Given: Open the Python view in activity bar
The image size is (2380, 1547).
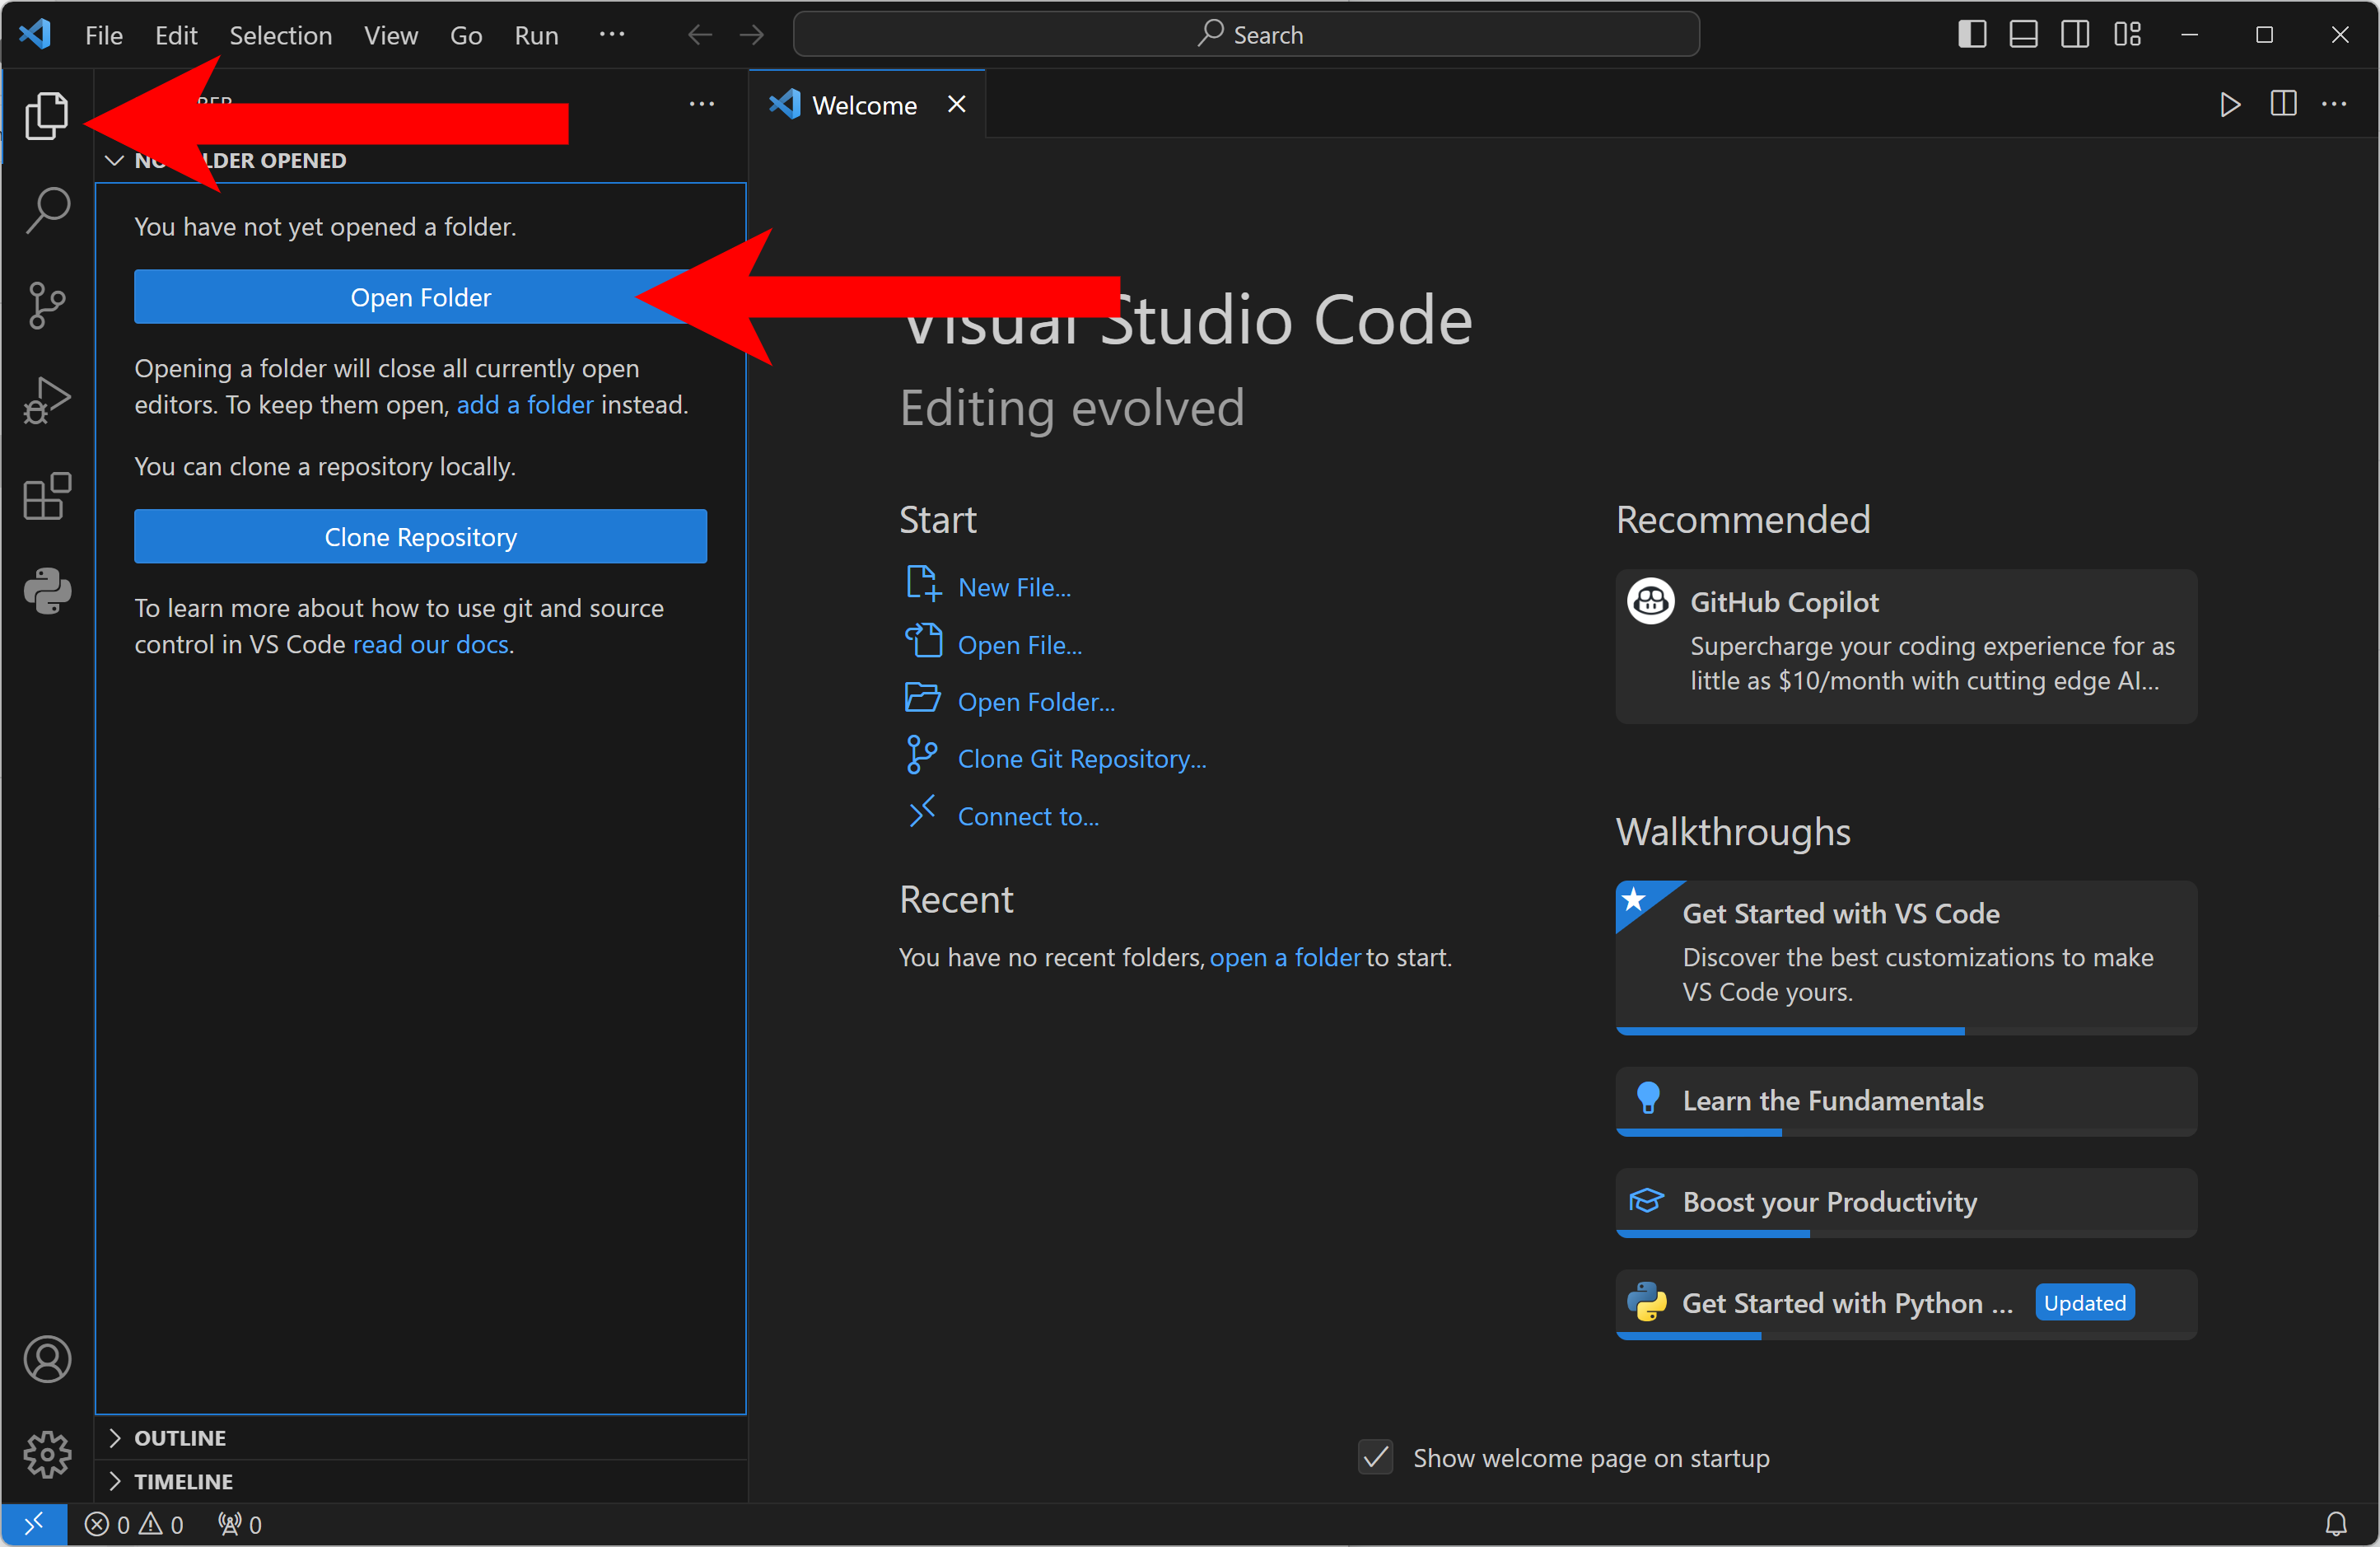Looking at the screenshot, I should (46, 591).
